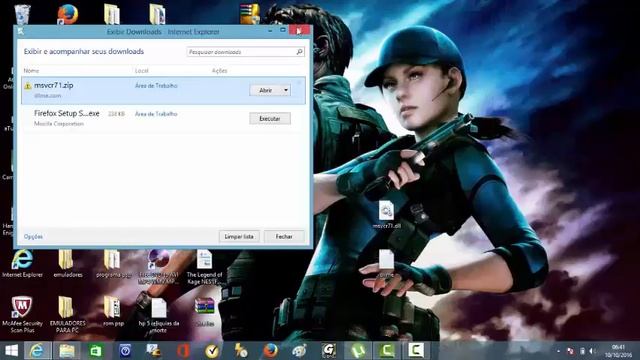640x360 pixels.
Task: Open the yellow checkmark Norton taskbar icon
Action: pos(212,351)
